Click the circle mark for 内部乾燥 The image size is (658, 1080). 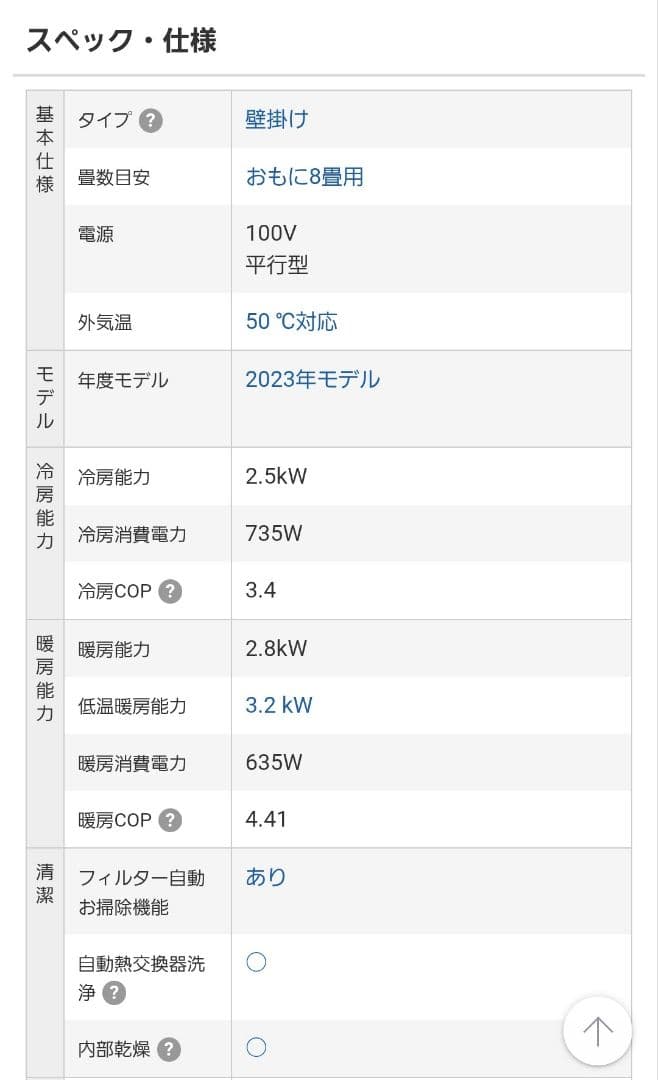pyautogui.click(x=256, y=1048)
